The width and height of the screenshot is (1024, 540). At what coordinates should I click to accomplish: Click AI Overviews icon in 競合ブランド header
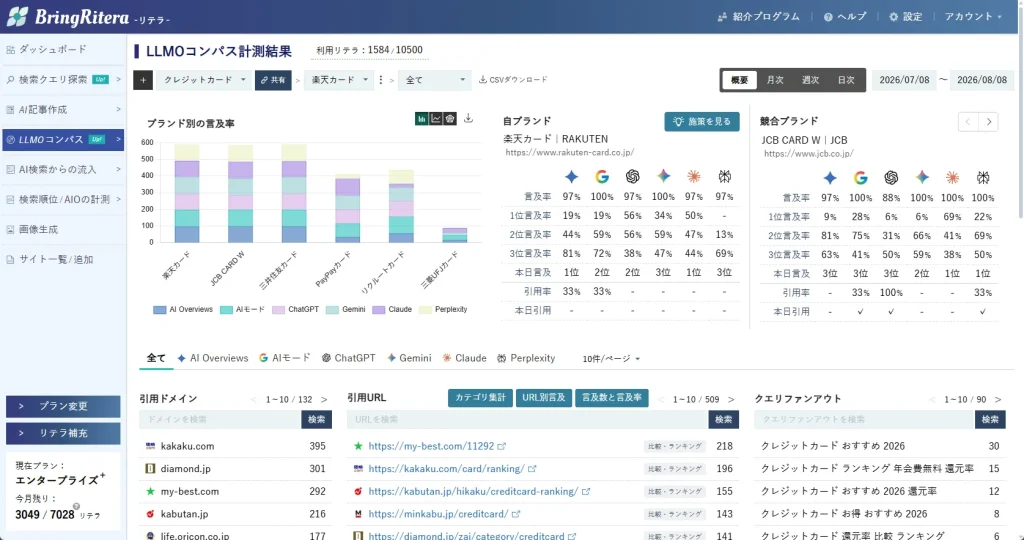830,178
